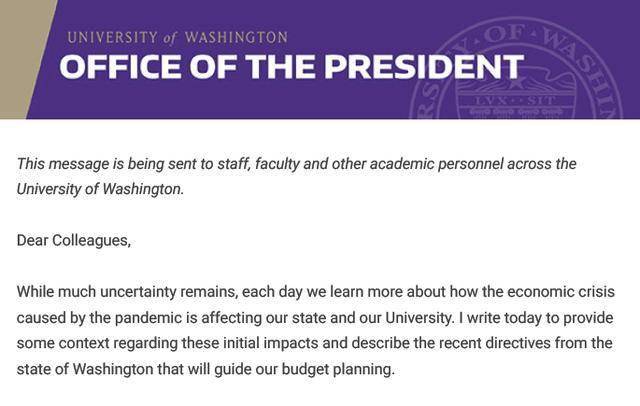
Task: Click the University of Washington wordmark
Action: [177, 37]
